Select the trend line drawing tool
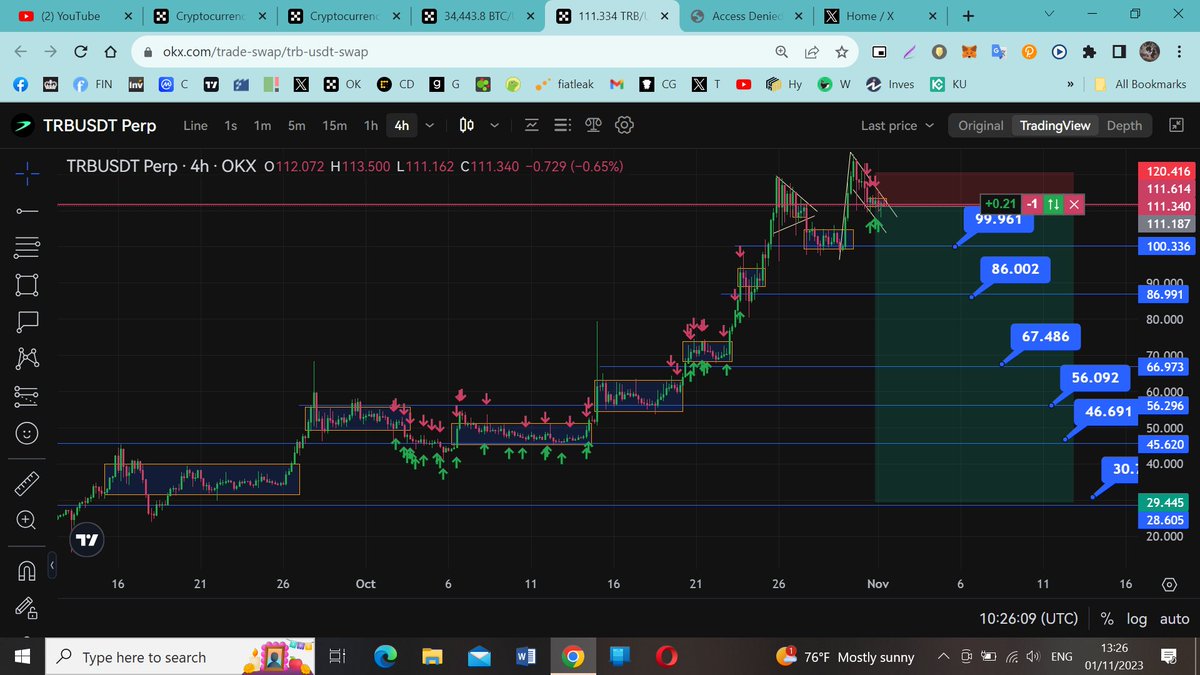Viewport: 1200px width, 675px height. click(x=27, y=210)
